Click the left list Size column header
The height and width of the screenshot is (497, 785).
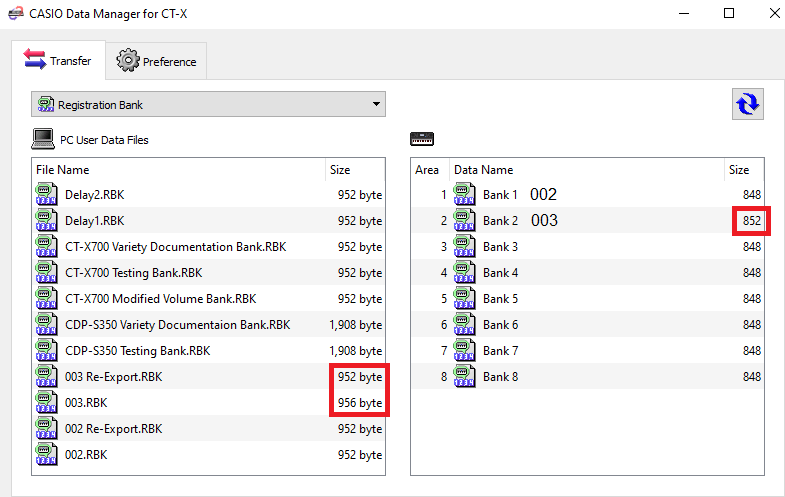click(355, 170)
